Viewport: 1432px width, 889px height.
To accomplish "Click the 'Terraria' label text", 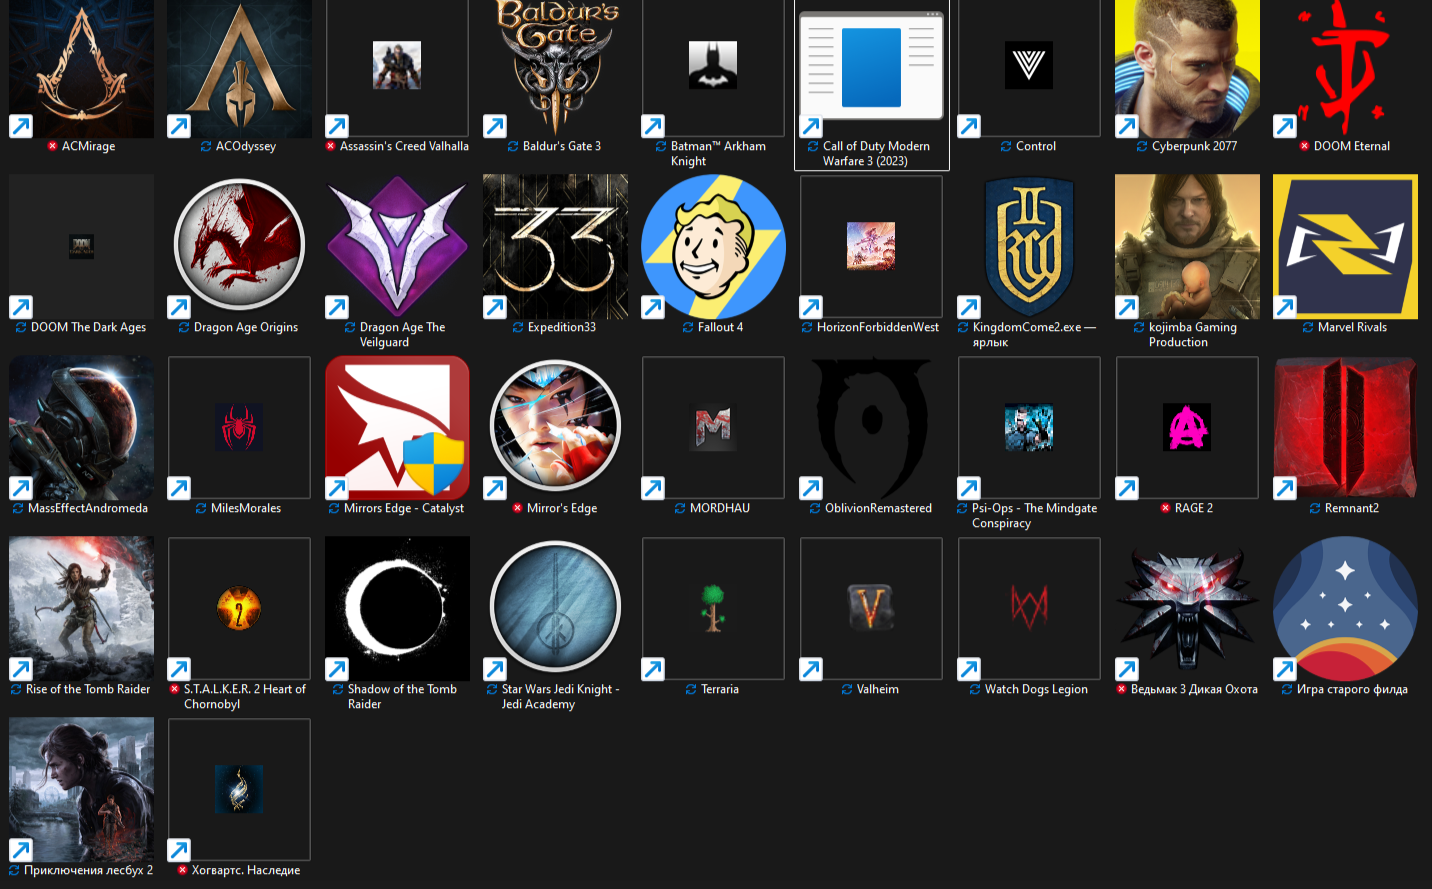I will [x=720, y=689].
